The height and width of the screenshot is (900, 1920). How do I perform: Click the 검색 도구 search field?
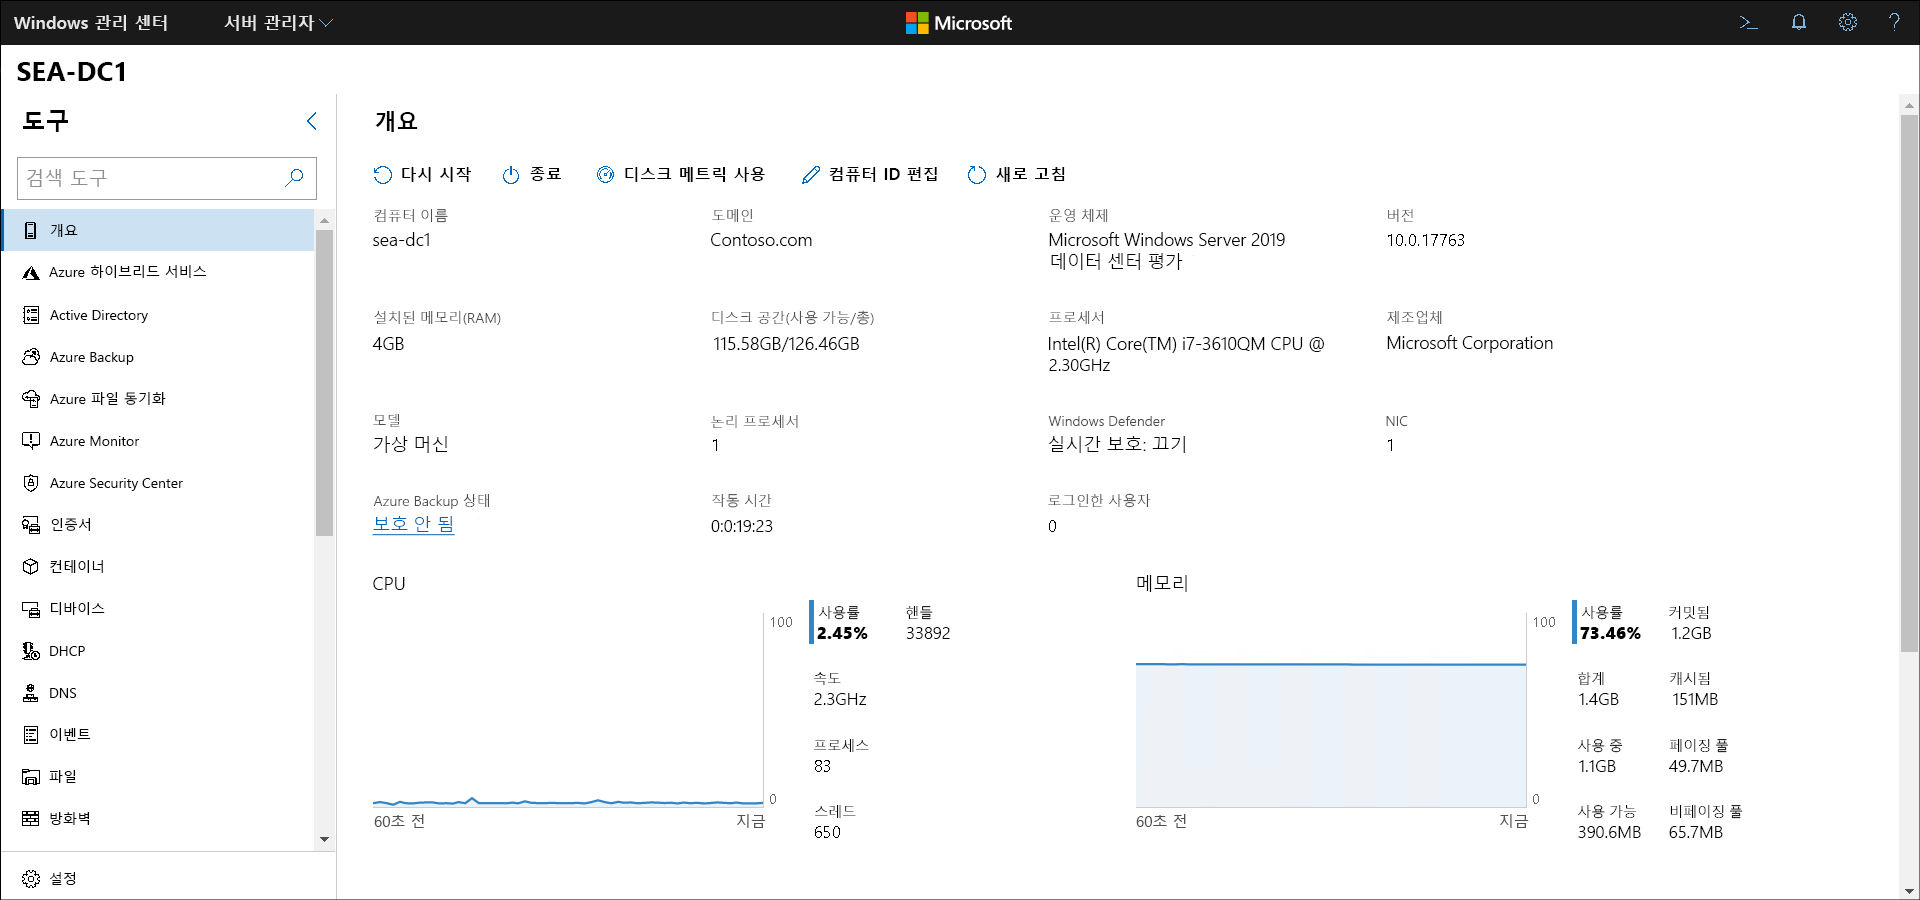(167, 178)
